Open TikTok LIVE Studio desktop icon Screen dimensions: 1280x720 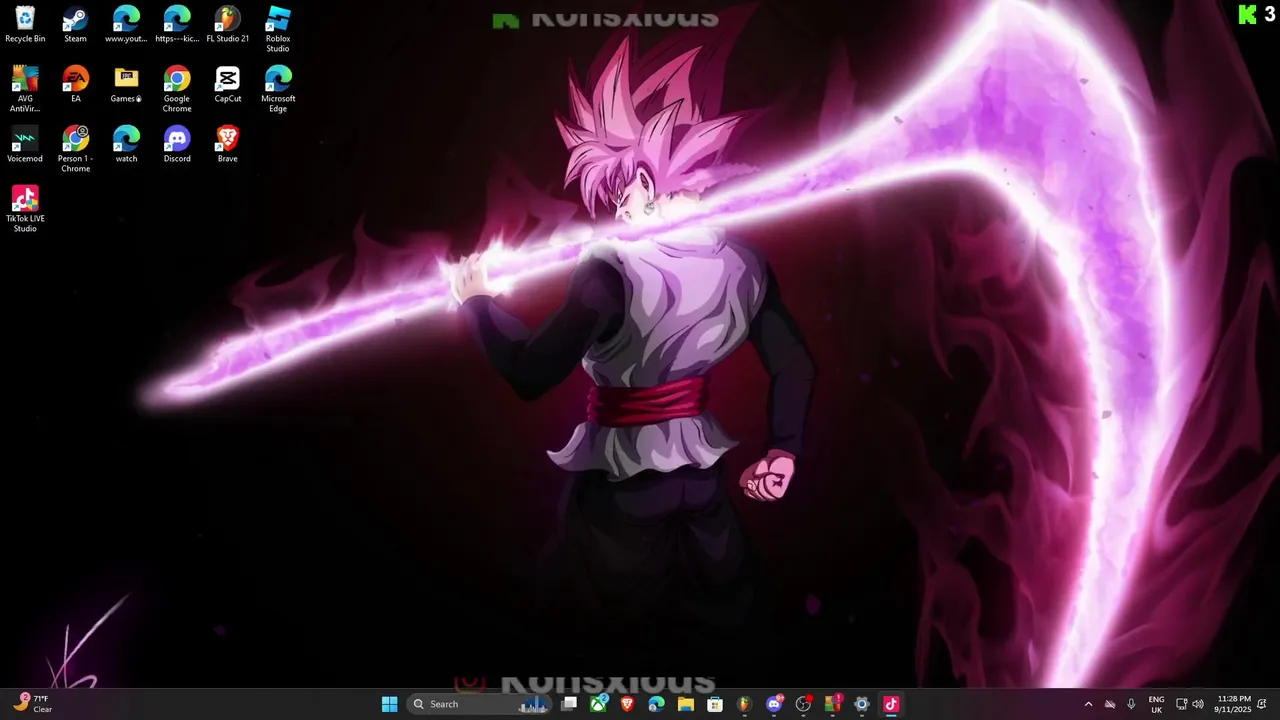[x=25, y=210]
